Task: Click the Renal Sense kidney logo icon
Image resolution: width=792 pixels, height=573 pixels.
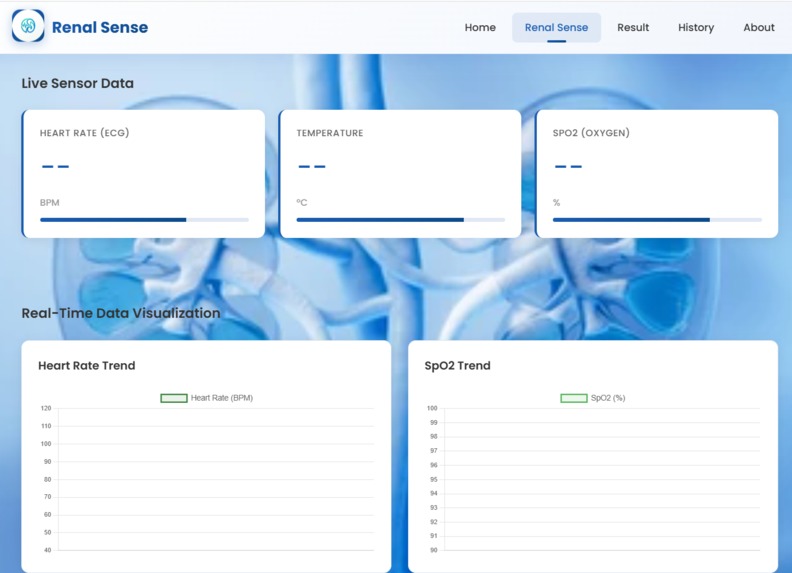Action: 28,26
